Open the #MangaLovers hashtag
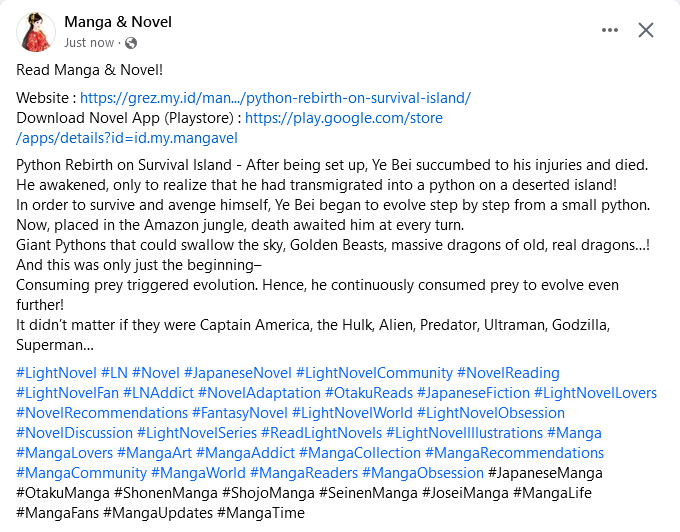680x532 pixels. [x=64, y=453]
